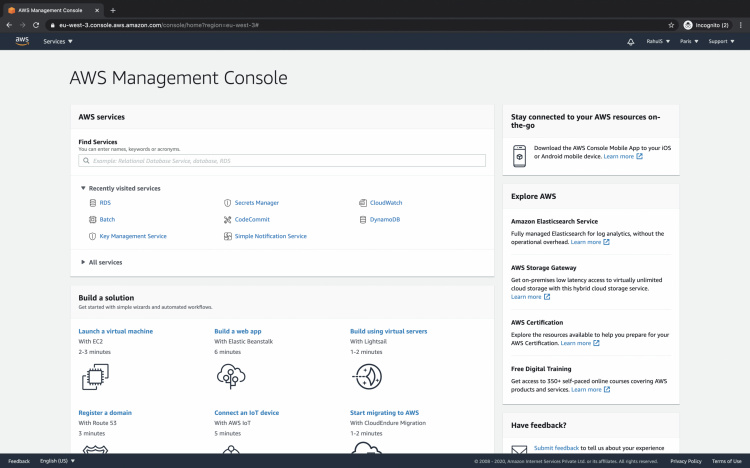This screenshot has width=750, height=468.
Task: Click the Launch a virtual machine link
Action: (115, 331)
